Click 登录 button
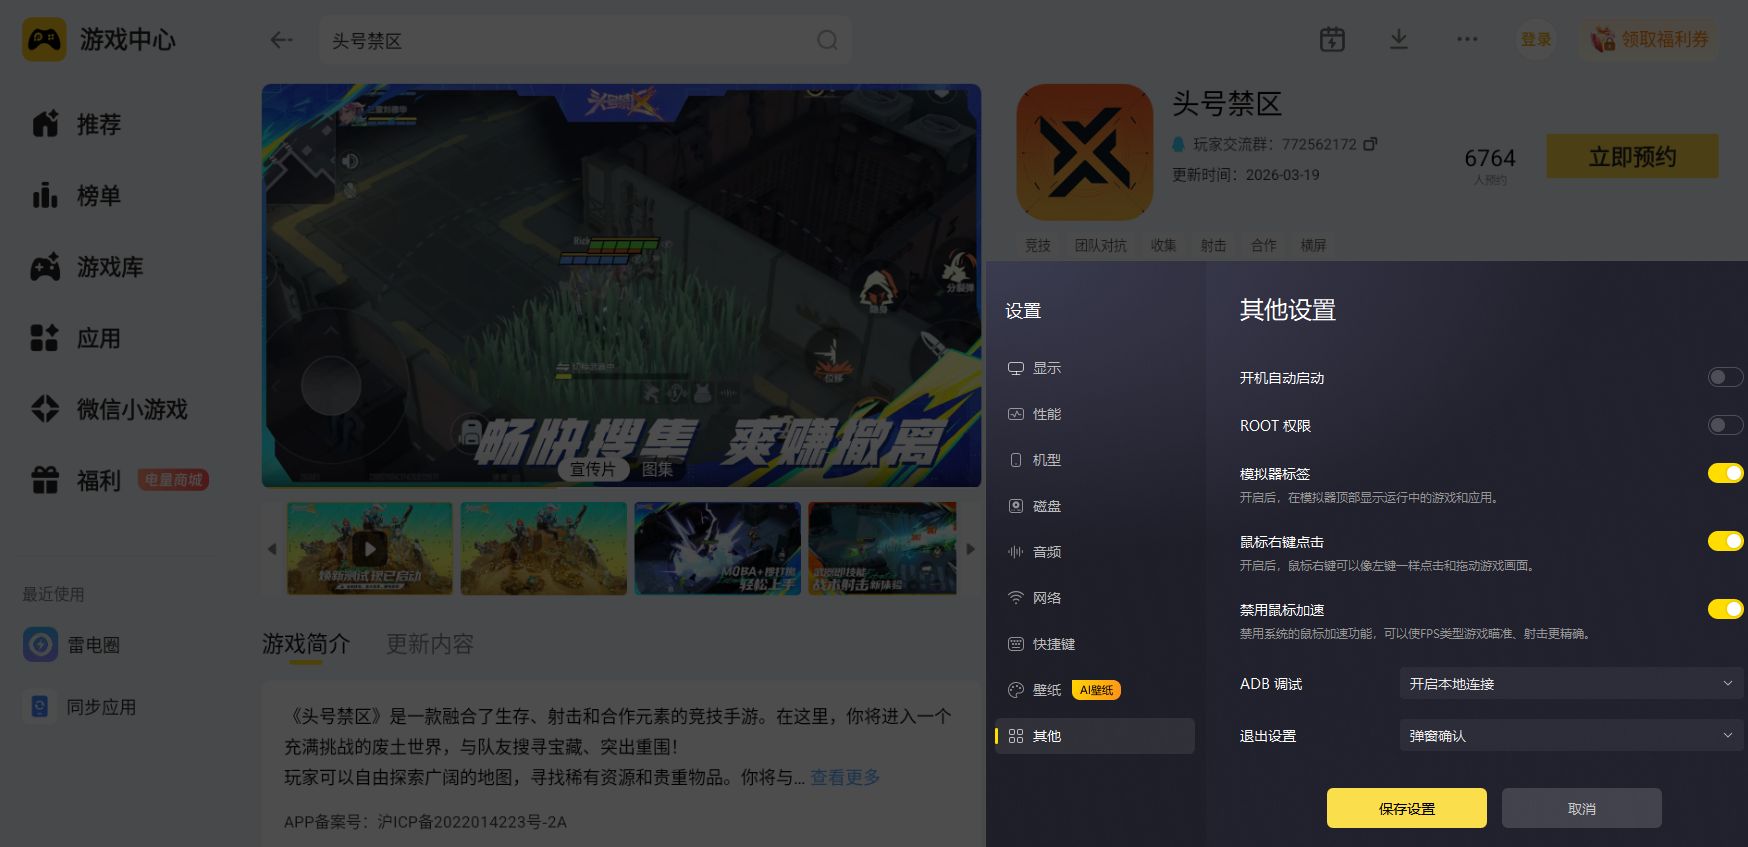1748x847 pixels. [1536, 39]
